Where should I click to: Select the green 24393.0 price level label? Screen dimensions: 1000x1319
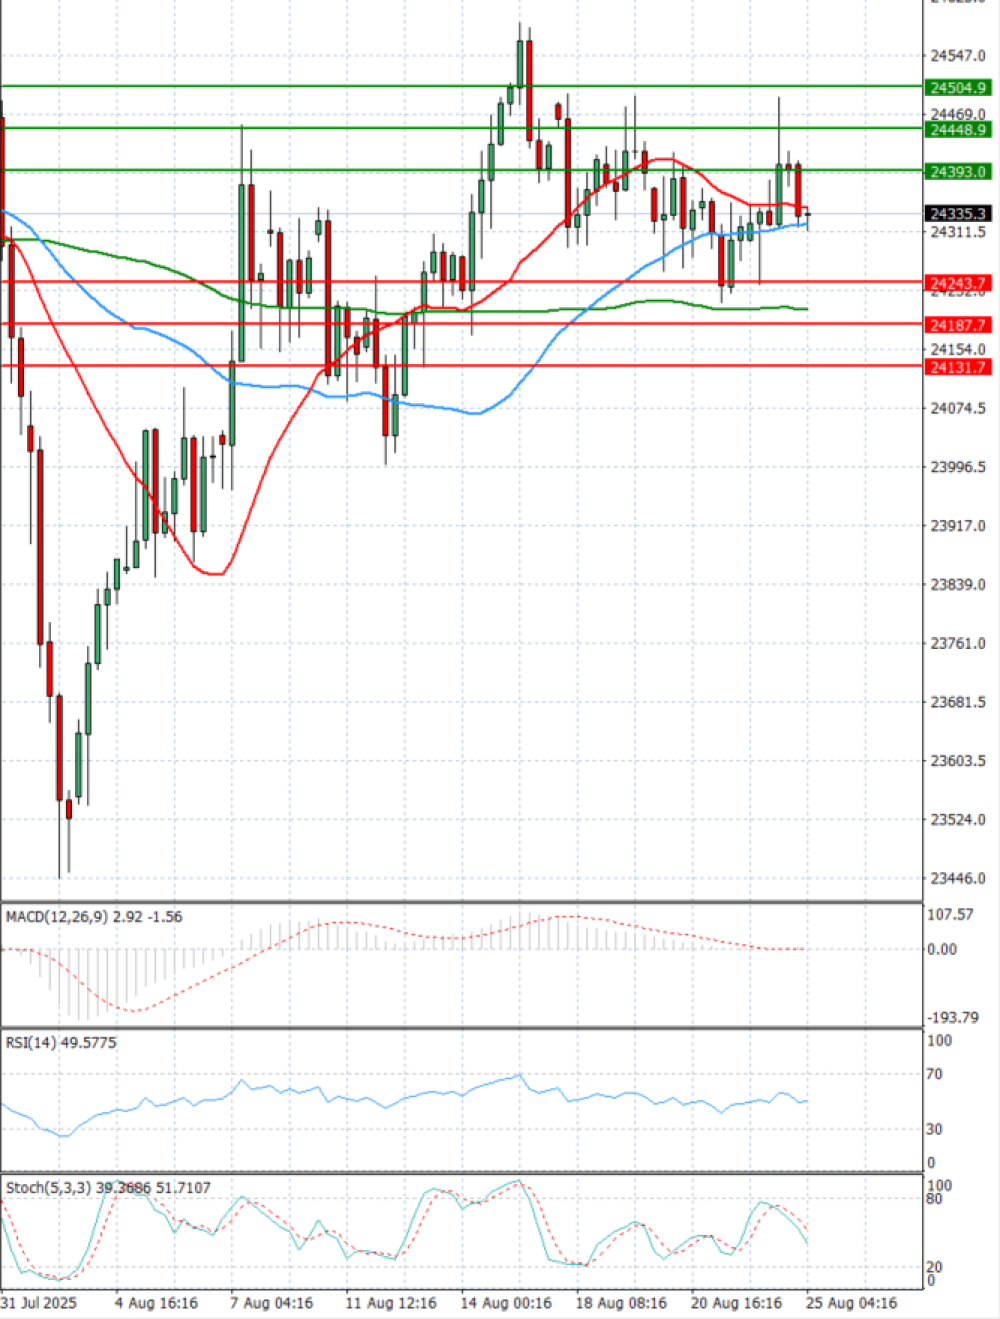tap(957, 172)
